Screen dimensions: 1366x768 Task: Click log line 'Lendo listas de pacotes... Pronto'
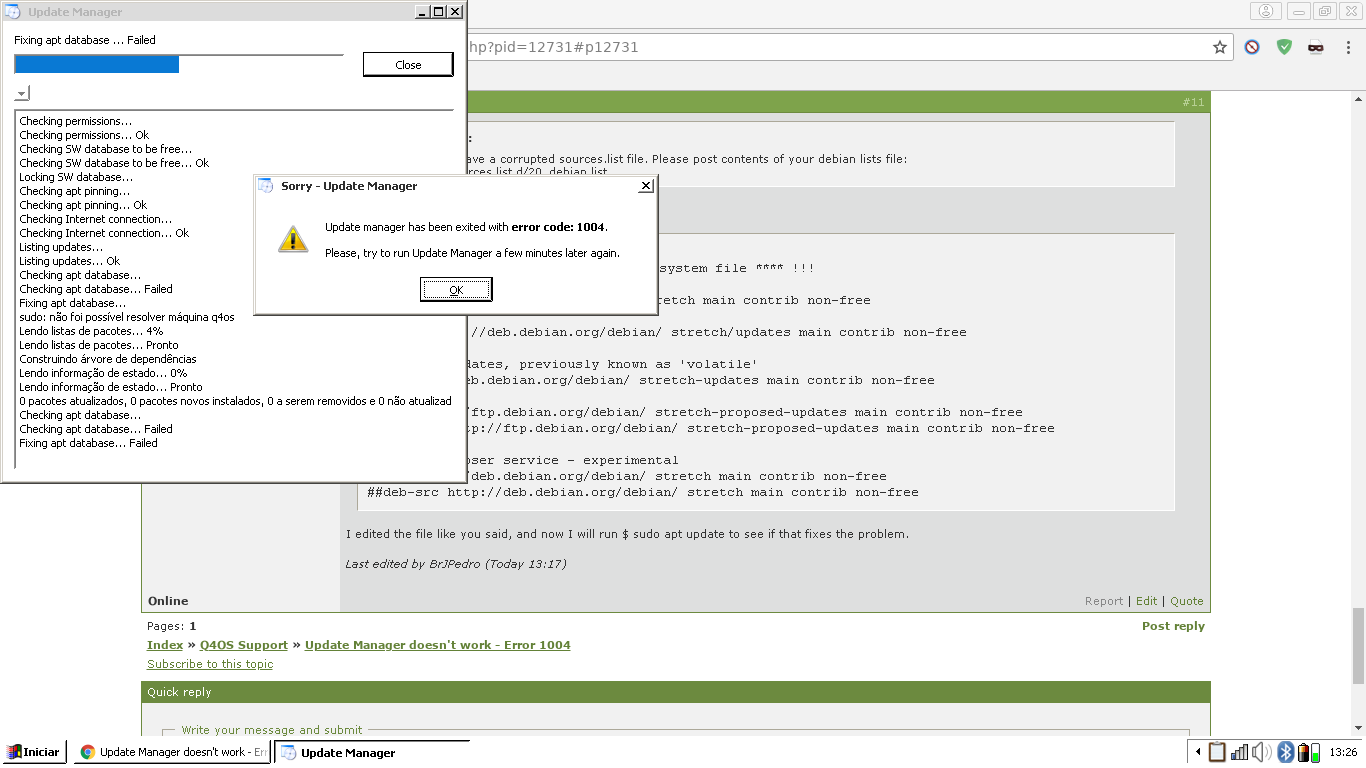(99, 345)
